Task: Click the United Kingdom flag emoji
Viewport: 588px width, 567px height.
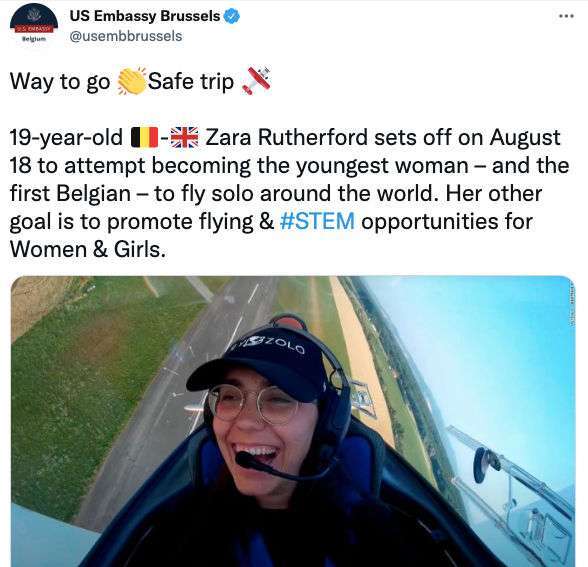Action: pyautogui.click(x=184, y=137)
